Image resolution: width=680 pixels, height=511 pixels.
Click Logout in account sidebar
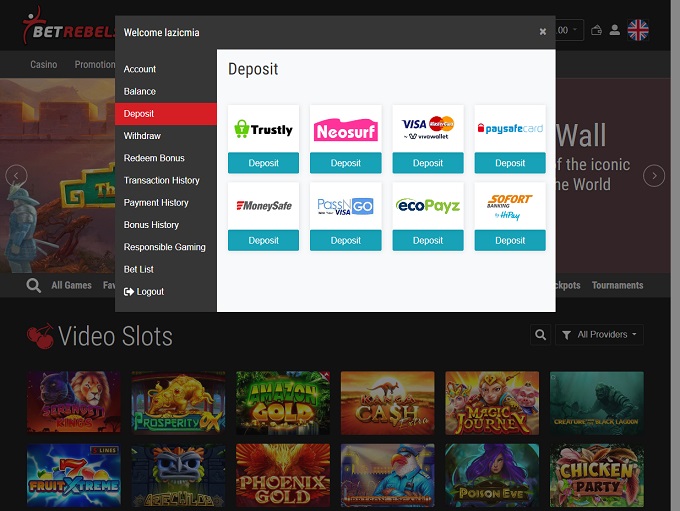pos(144,292)
